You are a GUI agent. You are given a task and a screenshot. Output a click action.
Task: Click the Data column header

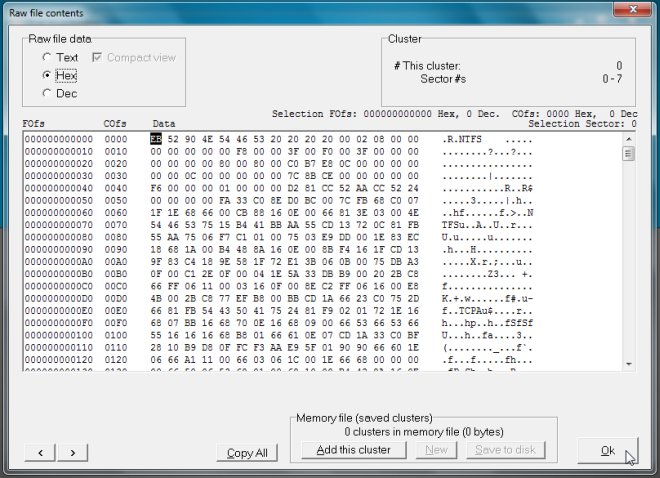tap(164, 124)
